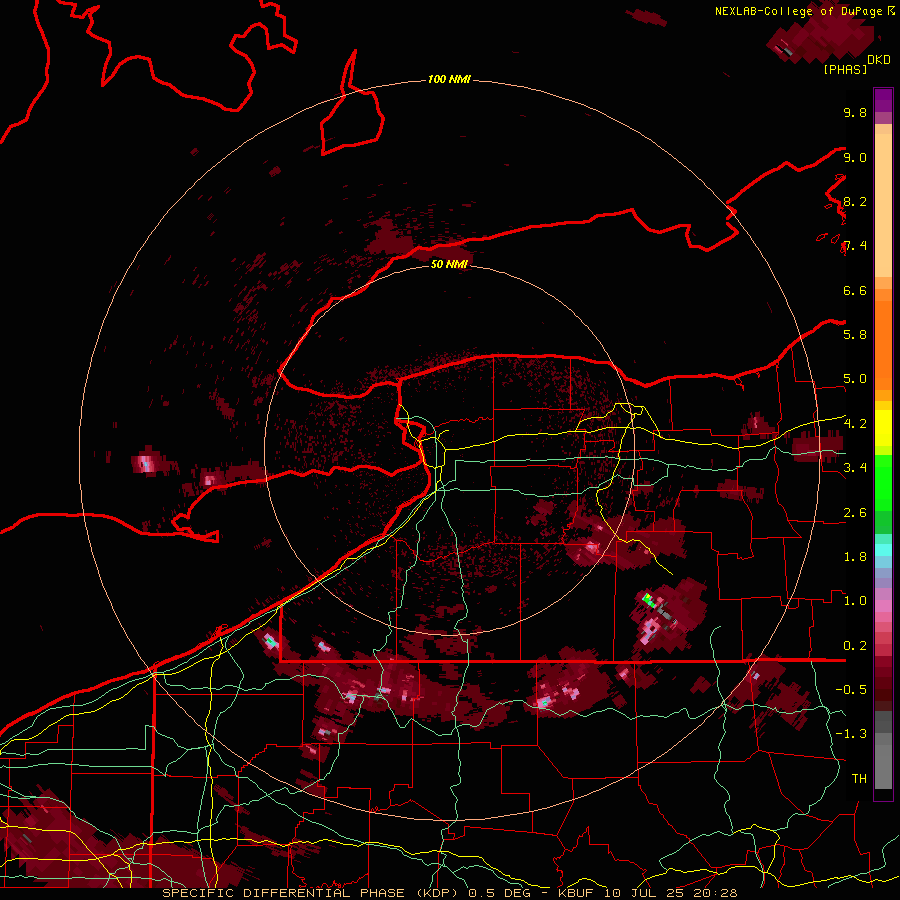The width and height of the screenshot is (900, 900).
Task: Click the -1.3 value on the color scale
Action: [851, 734]
